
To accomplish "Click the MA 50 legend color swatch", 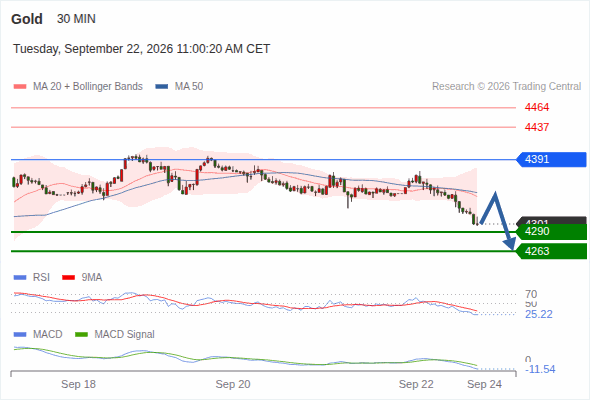I will tap(162, 87).
